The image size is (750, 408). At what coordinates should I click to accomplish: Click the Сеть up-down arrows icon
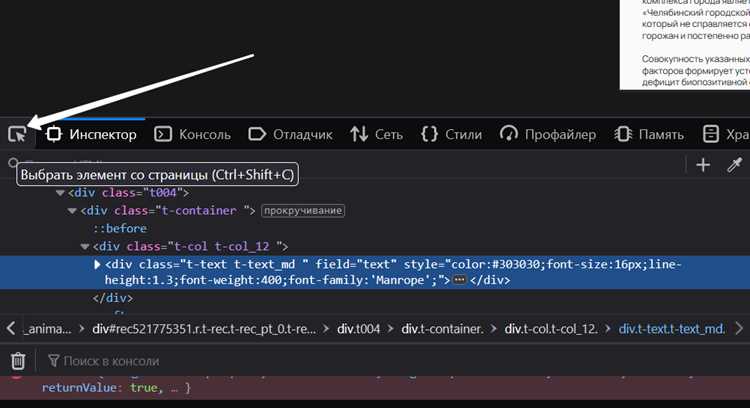tap(359, 134)
